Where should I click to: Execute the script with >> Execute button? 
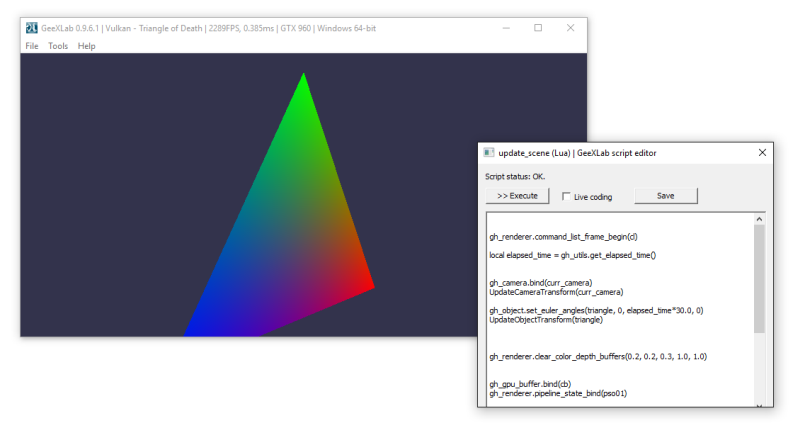click(x=517, y=196)
